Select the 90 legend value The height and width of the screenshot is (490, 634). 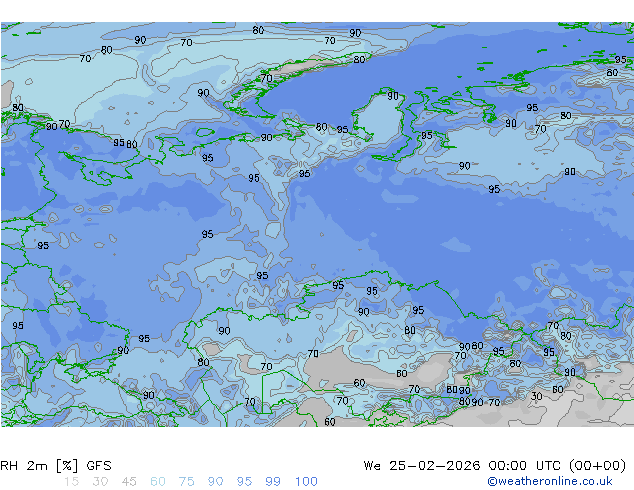tap(215, 482)
